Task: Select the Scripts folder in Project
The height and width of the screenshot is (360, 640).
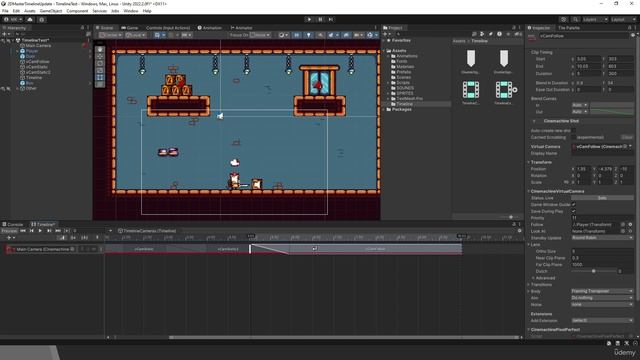Action: (x=403, y=82)
